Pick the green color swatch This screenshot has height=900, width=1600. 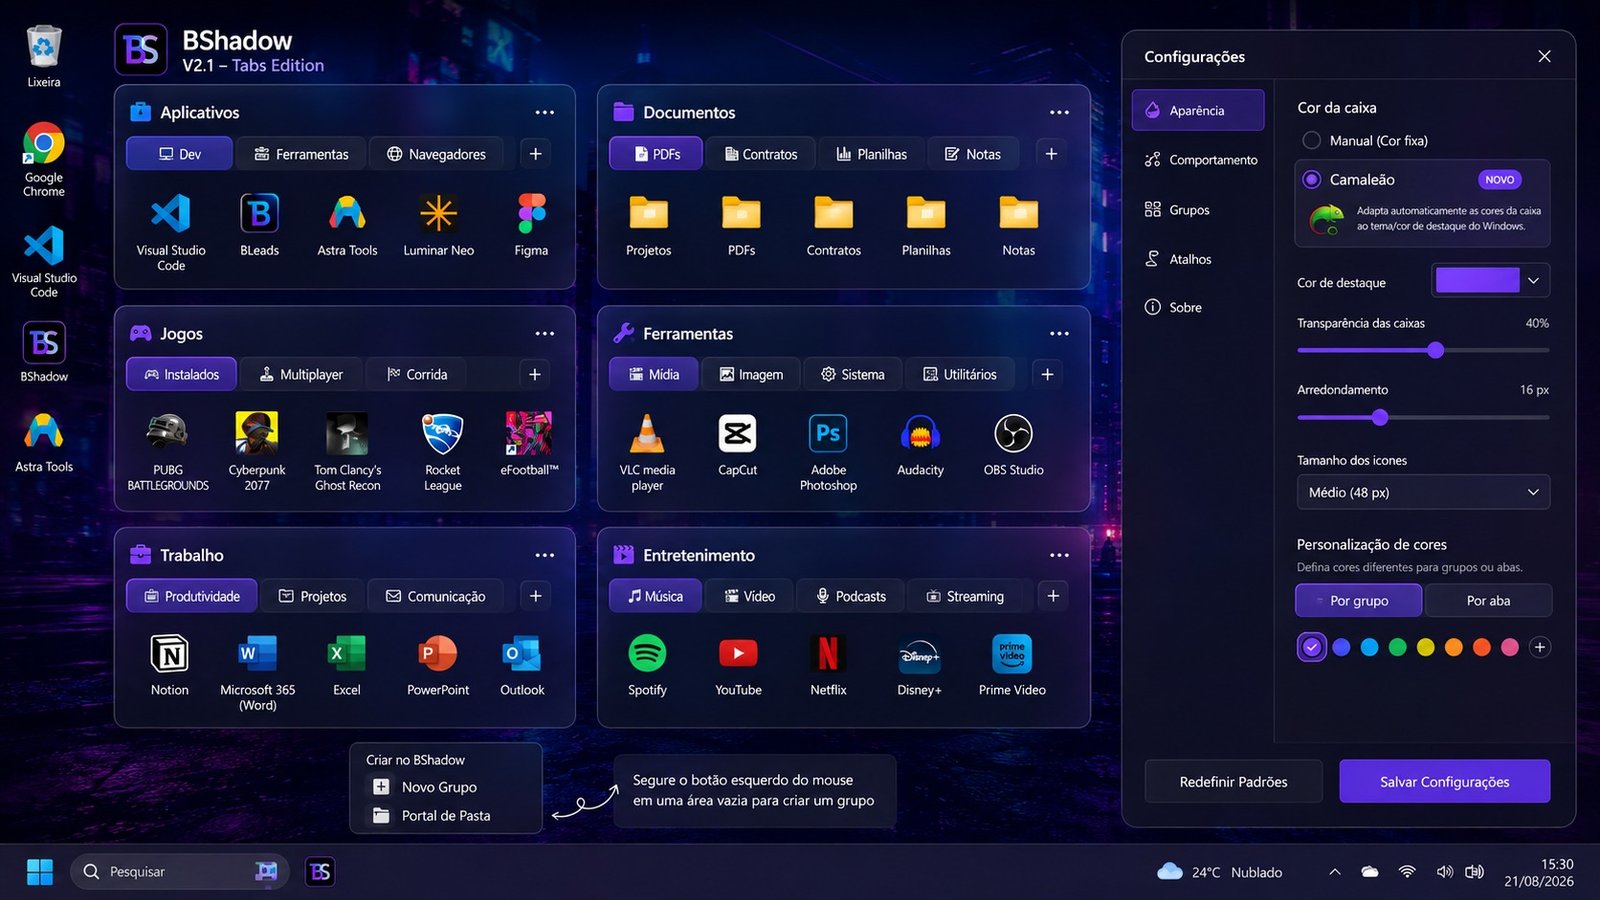tap(1398, 647)
